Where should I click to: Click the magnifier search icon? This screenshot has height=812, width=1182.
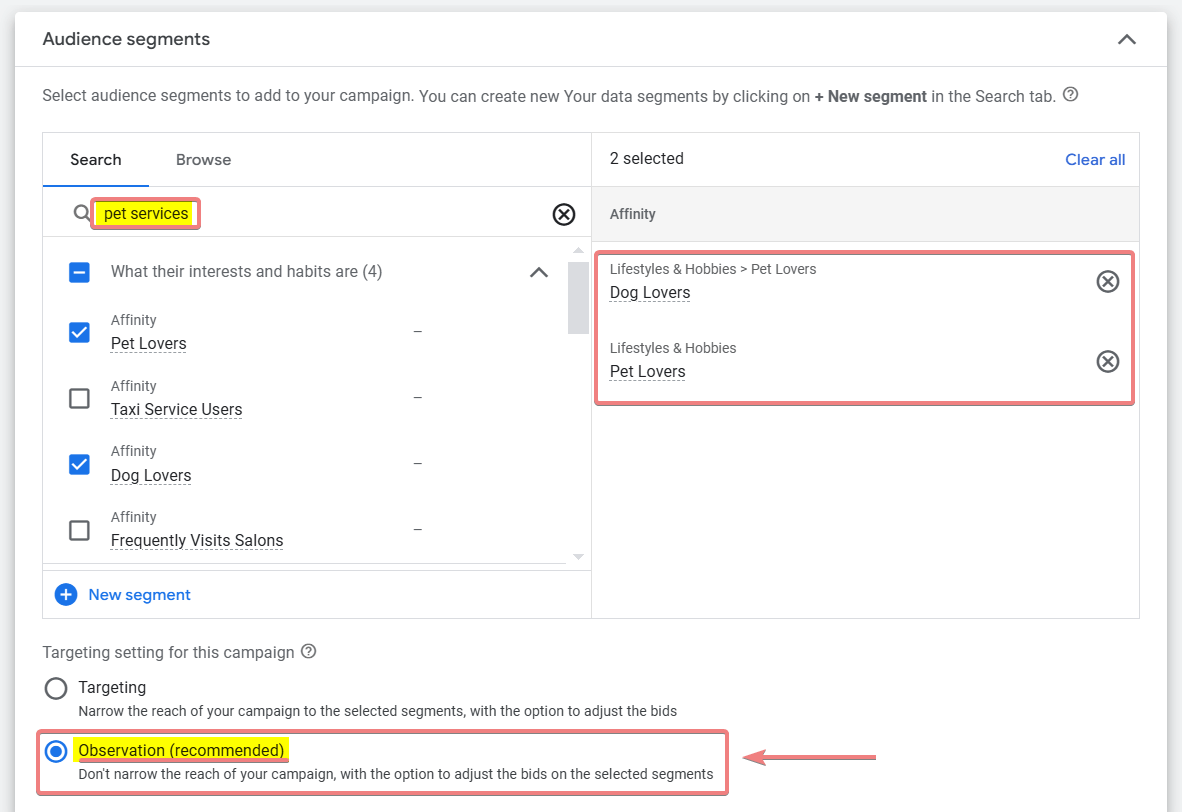point(81,213)
